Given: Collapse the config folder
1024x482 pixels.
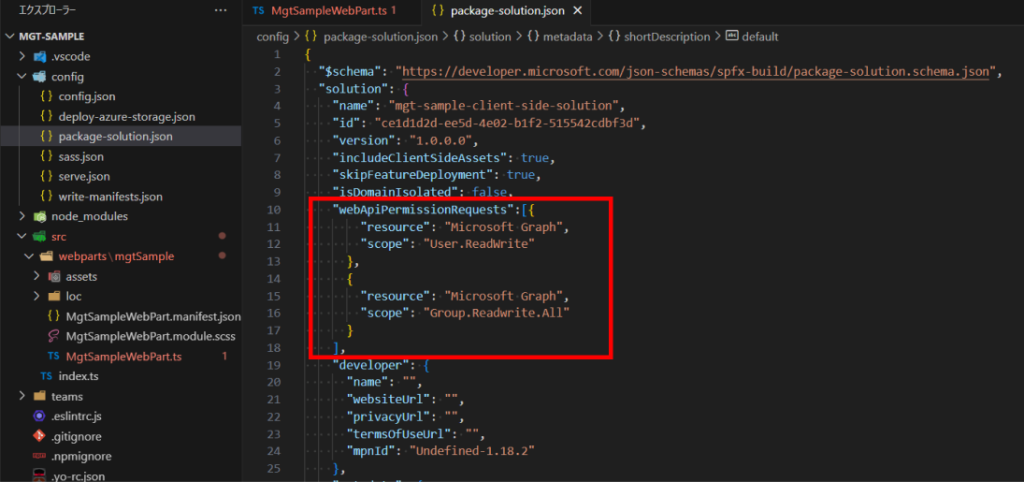Looking at the screenshot, I should coord(23,76).
